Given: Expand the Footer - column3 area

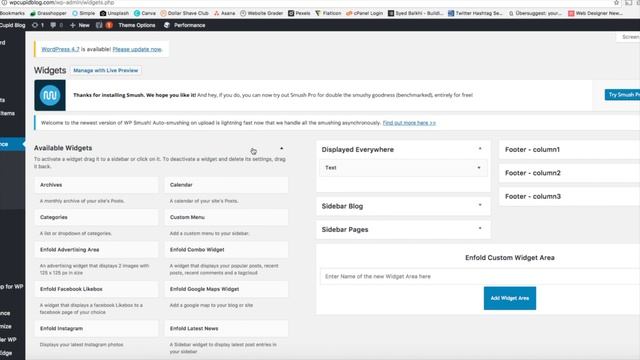Looking at the screenshot, I should (x=569, y=196).
